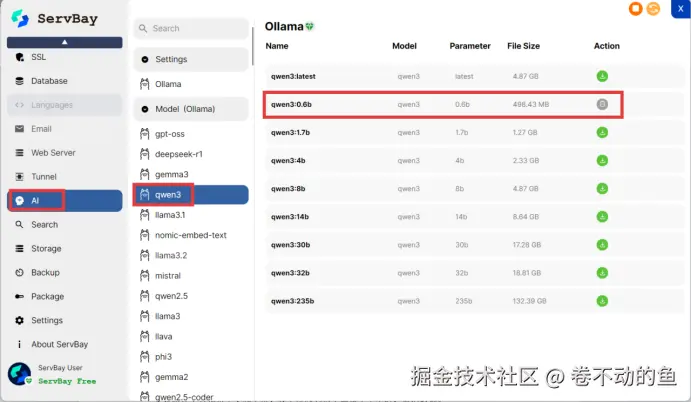Viewport: 691px width, 402px height.
Task: Select the llama3.2 model
Action: click(191, 255)
